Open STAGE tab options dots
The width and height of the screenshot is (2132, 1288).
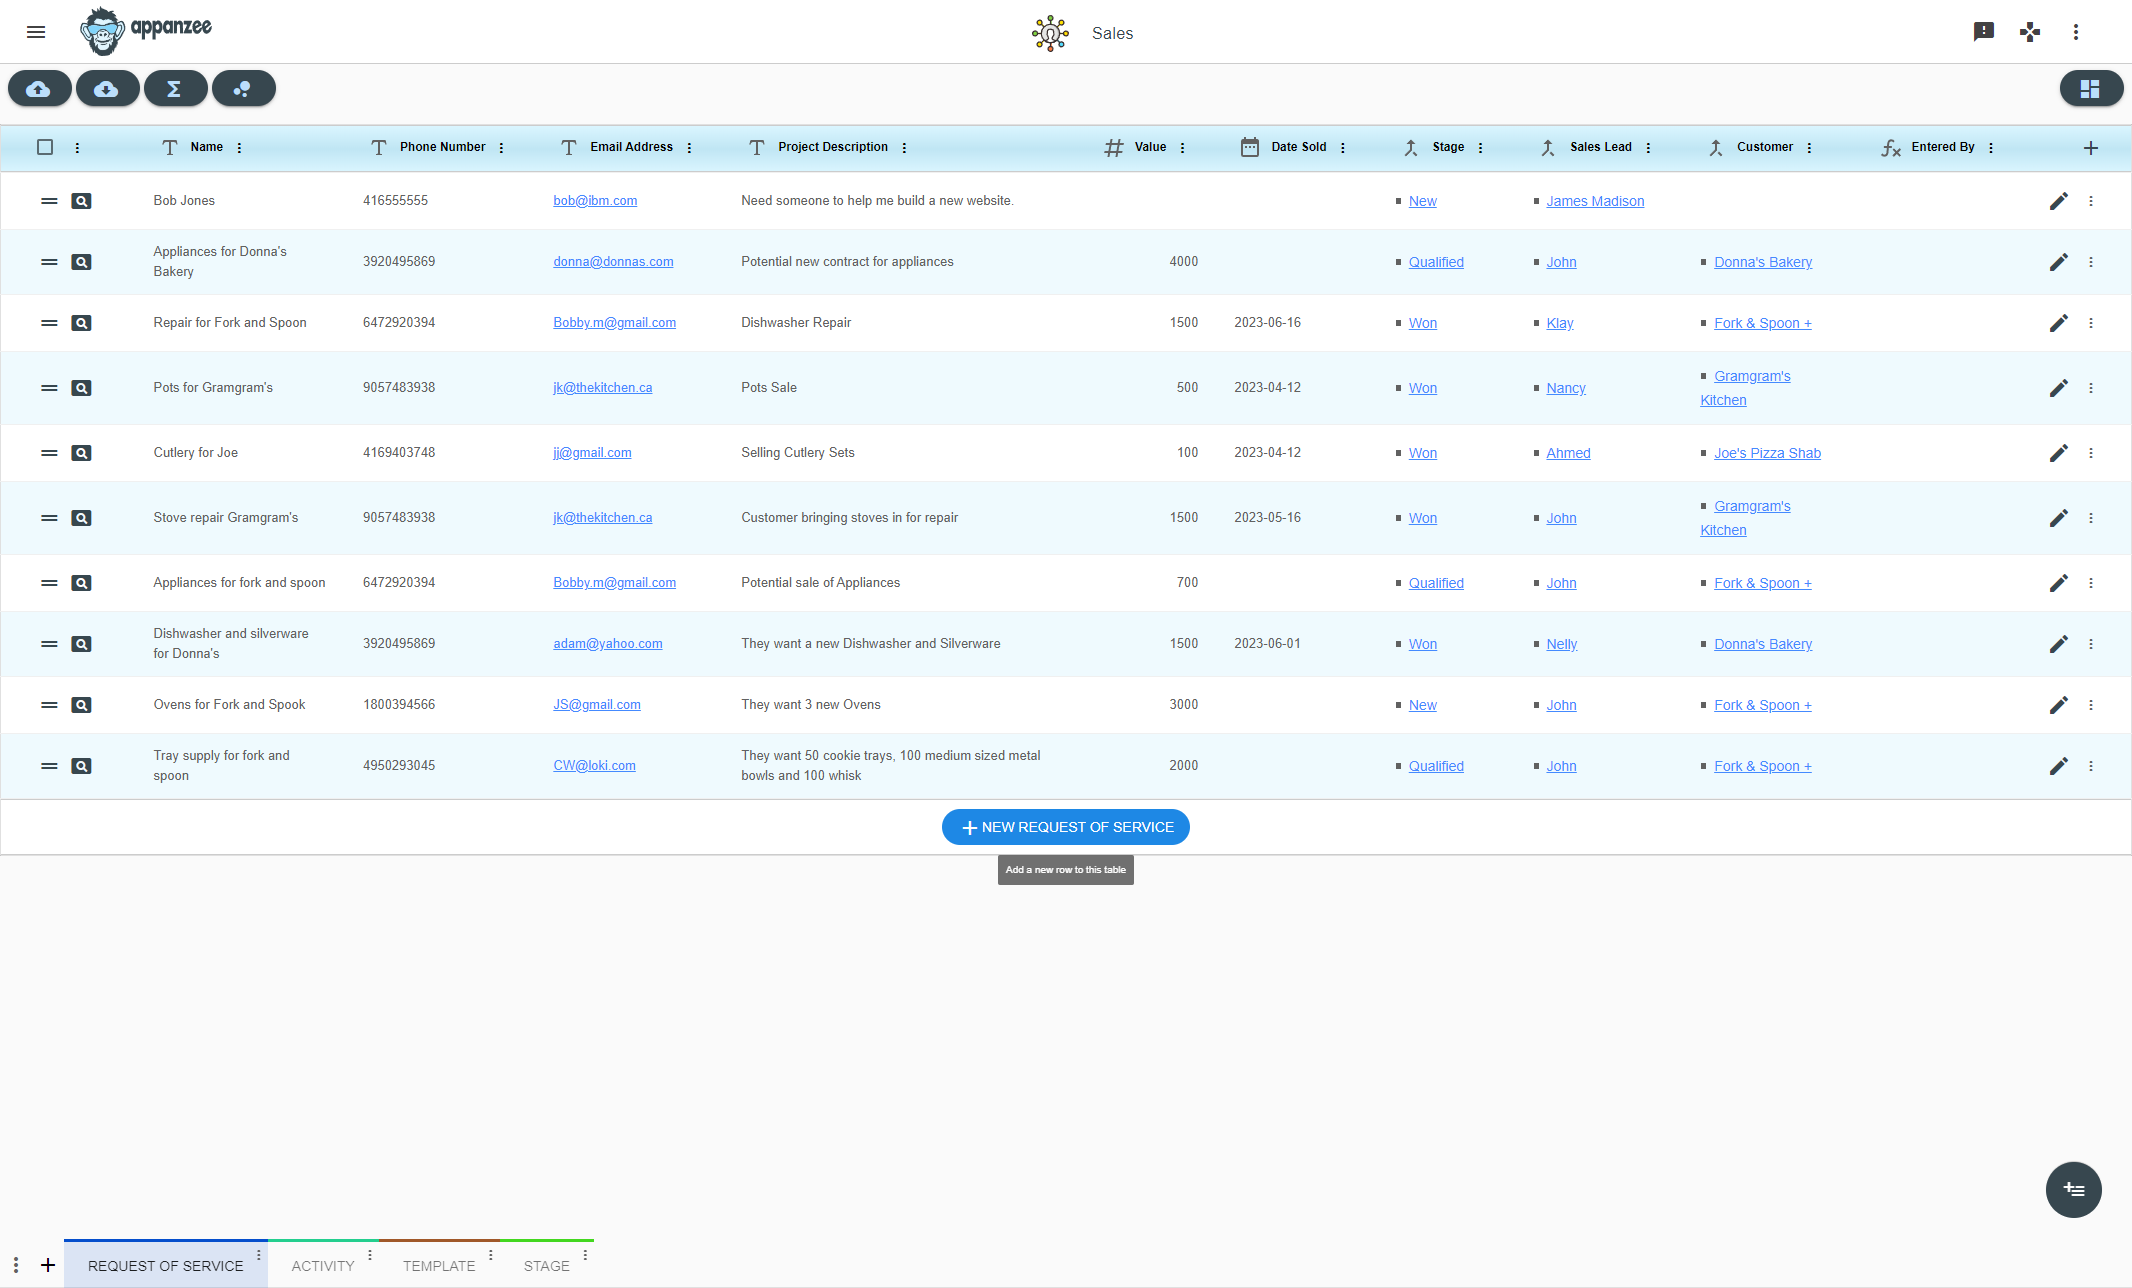[x=586, y=1254]
